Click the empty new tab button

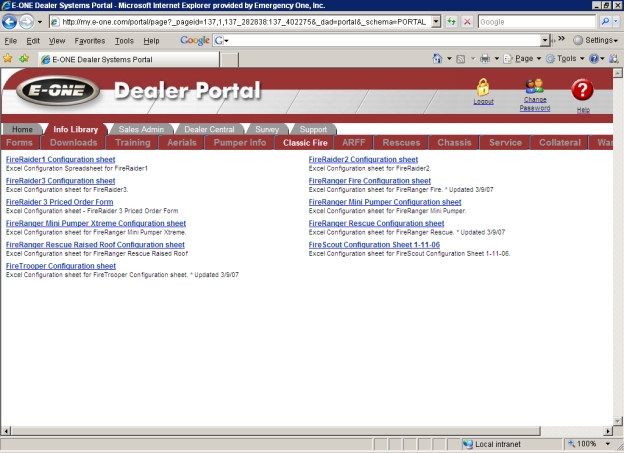pos(229,60)
